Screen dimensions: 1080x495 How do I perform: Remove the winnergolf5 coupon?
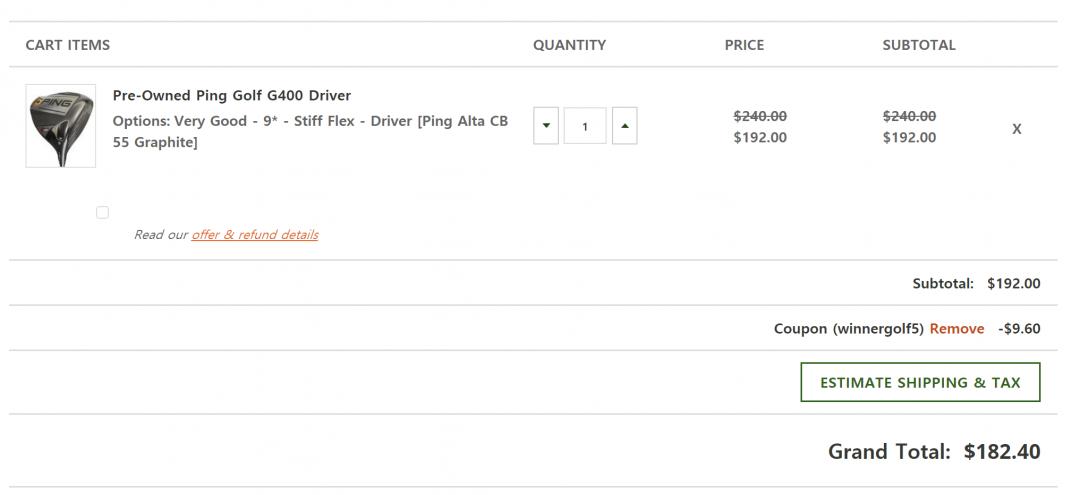click(956, 328)
